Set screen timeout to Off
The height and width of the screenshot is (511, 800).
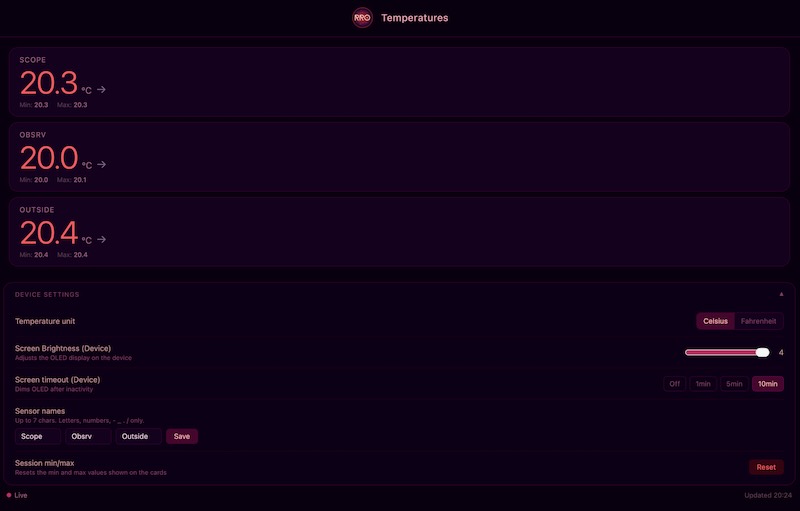pyautogui.click(x=674, y=384)
